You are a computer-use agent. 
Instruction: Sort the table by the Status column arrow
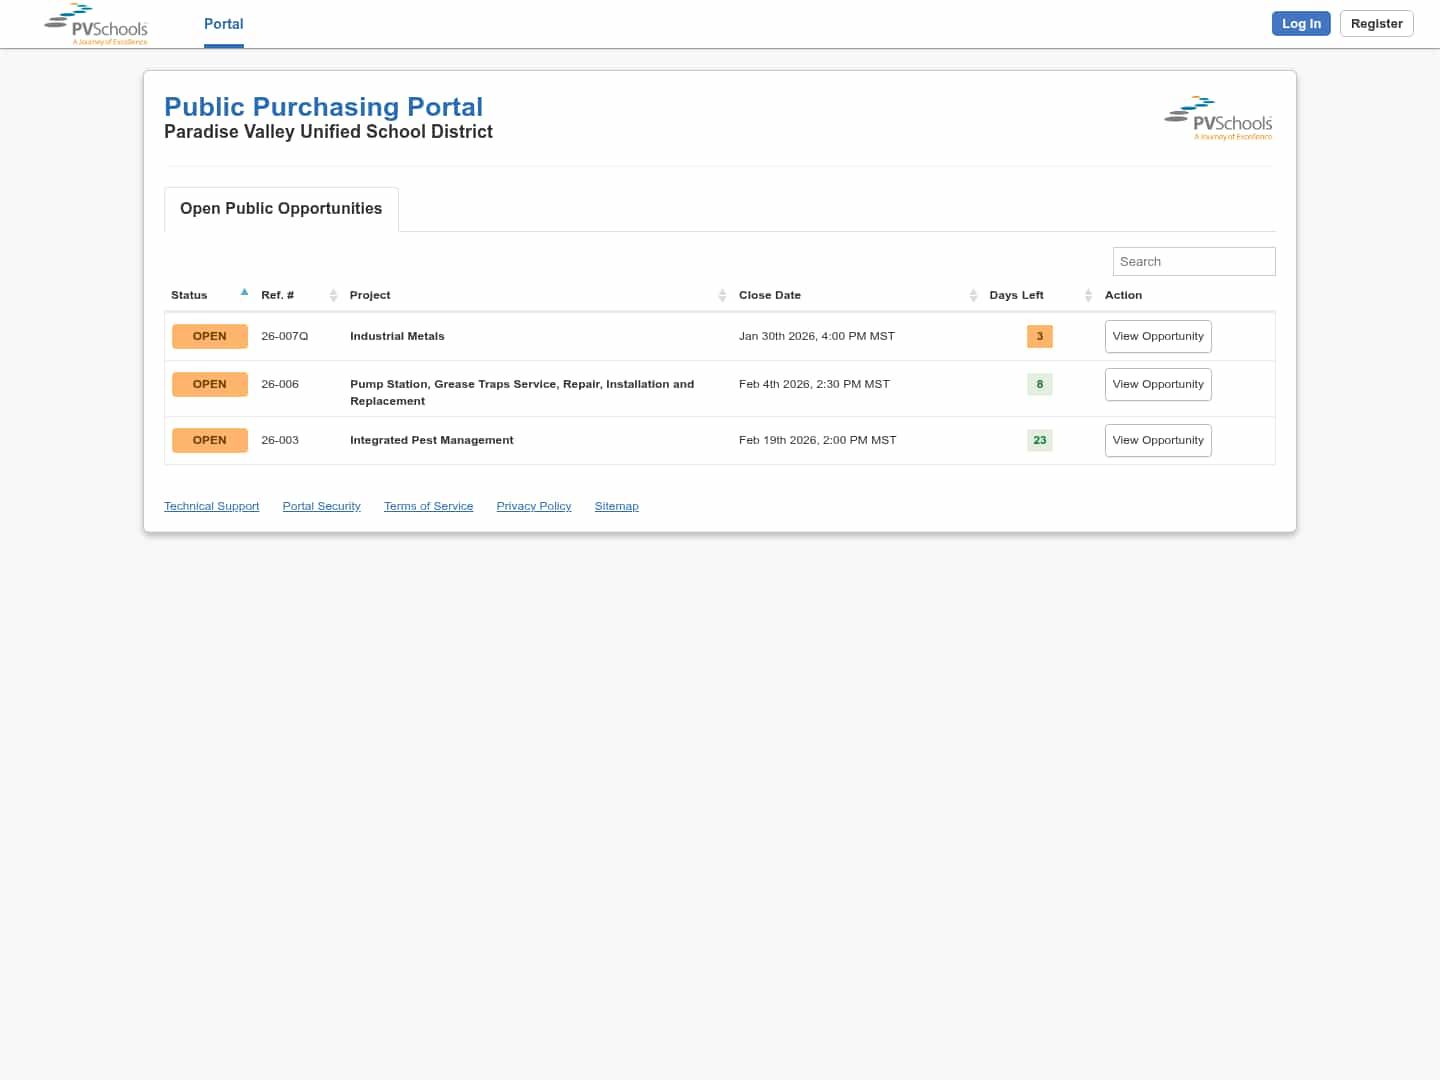point(244,293)
